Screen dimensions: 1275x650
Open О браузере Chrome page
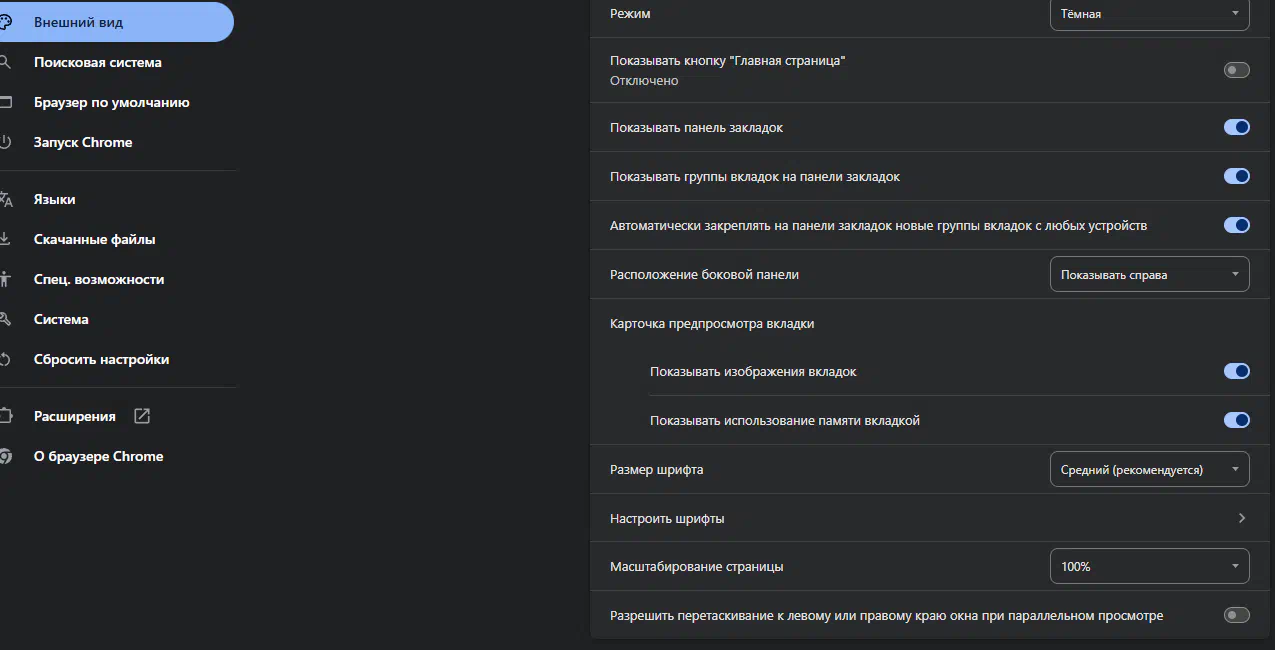tap(98, 456)
